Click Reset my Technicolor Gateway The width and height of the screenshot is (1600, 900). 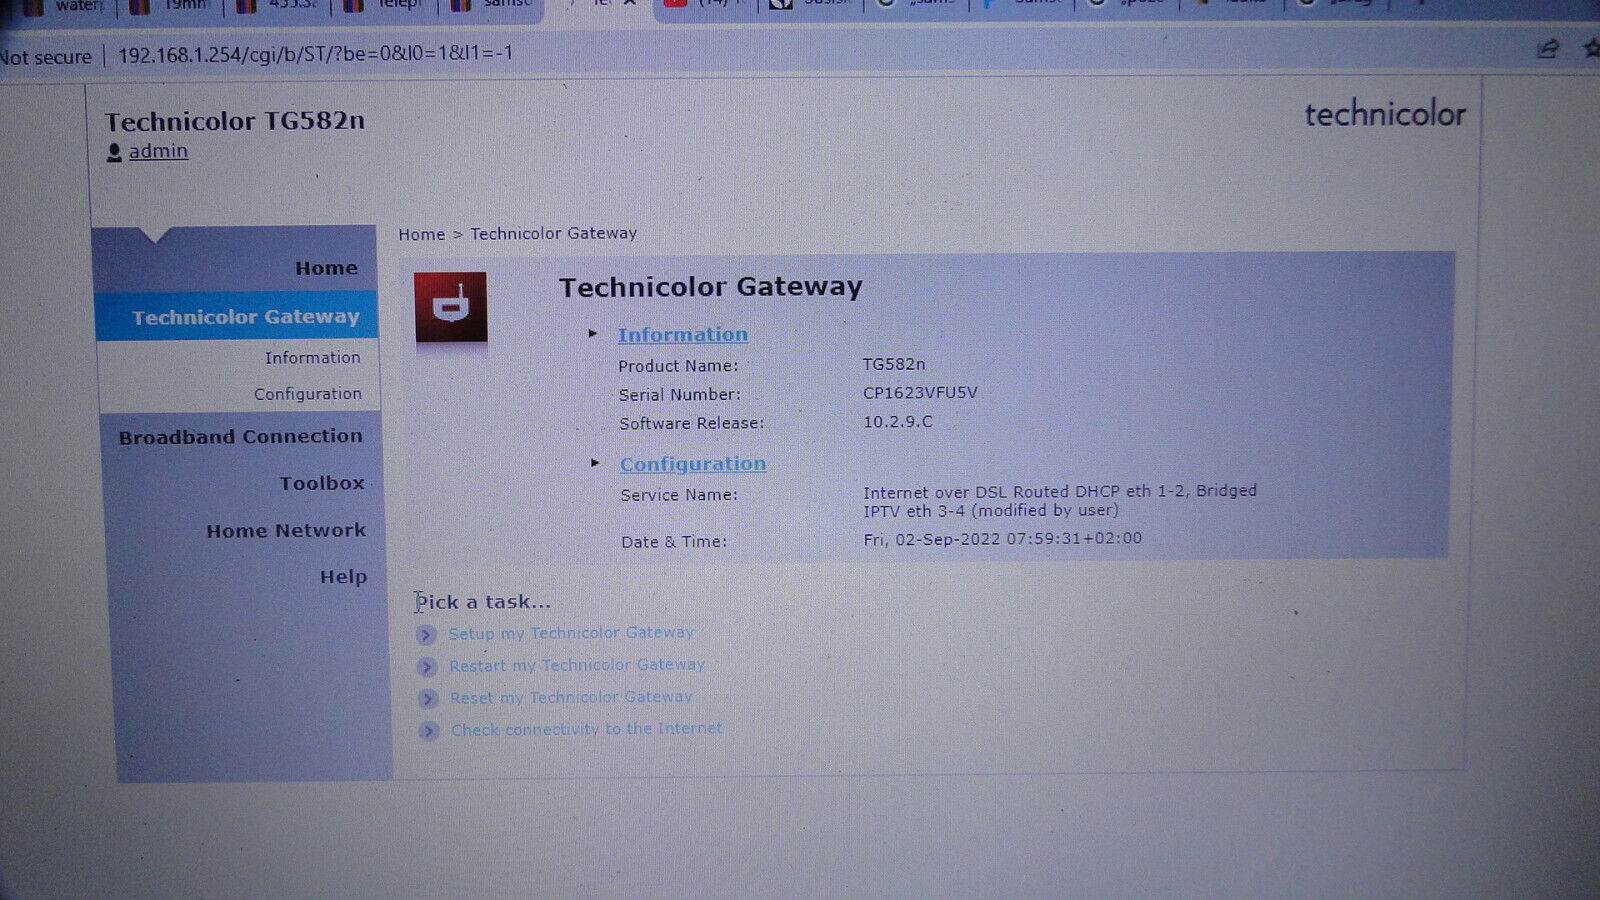click(571, 697)
